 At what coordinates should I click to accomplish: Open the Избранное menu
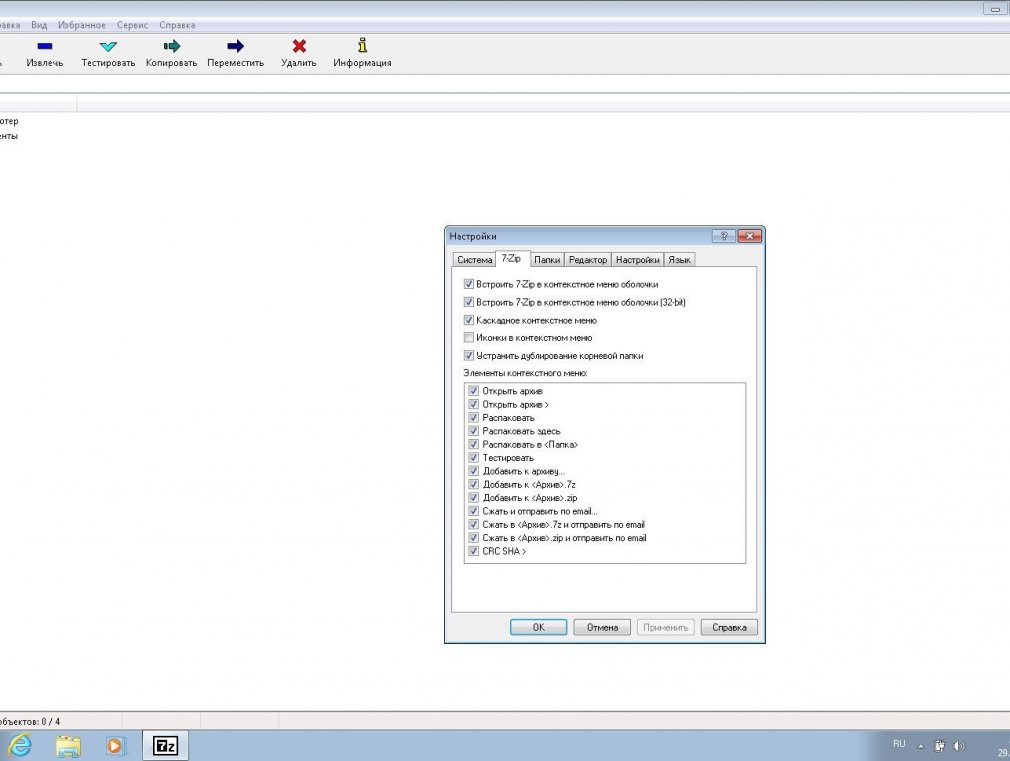pyautogui.click(x=82, y=25)
